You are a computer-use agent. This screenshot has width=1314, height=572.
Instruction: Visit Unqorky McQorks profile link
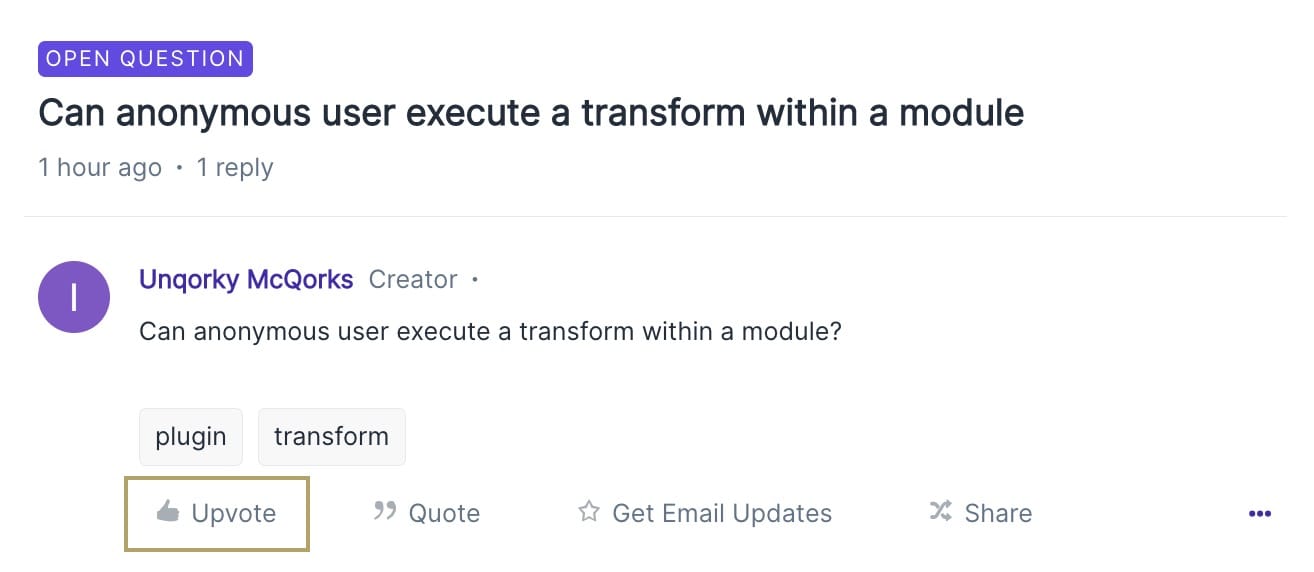pyautogui.click(x=246, y=279)
